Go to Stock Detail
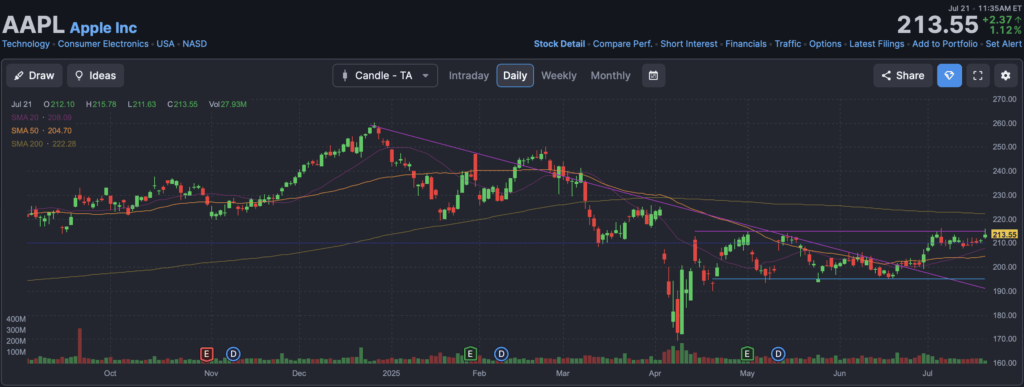1024x387 pixels. [x=559, y=44]
